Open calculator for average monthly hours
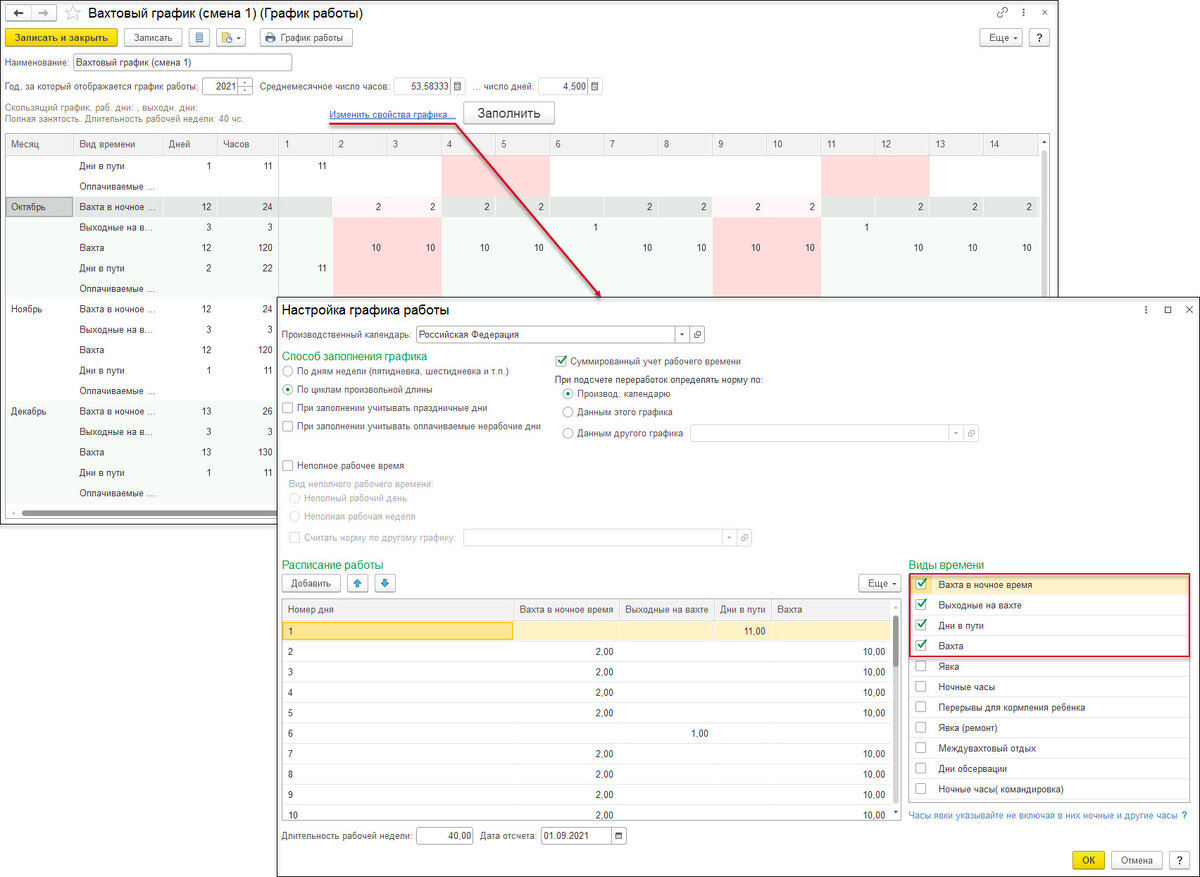The height and width of the screenshot is (877, 1200). tap(458, 86)
